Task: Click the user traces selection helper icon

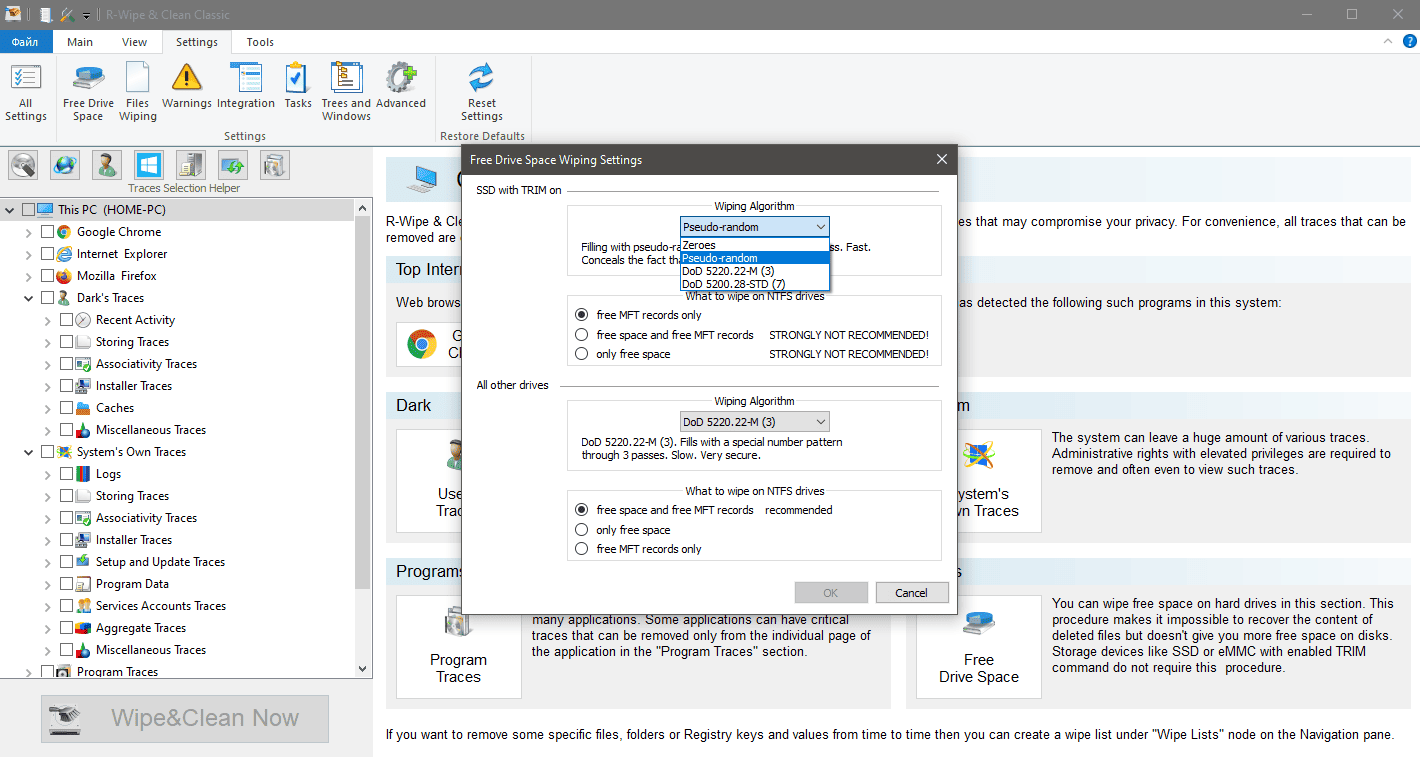Action: (107, 165)
